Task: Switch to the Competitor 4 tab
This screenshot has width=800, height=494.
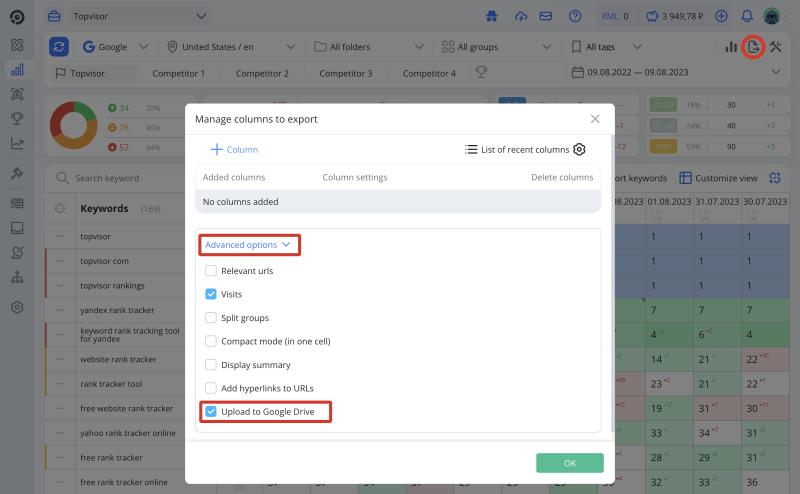Action: click(x=429, y=73)
